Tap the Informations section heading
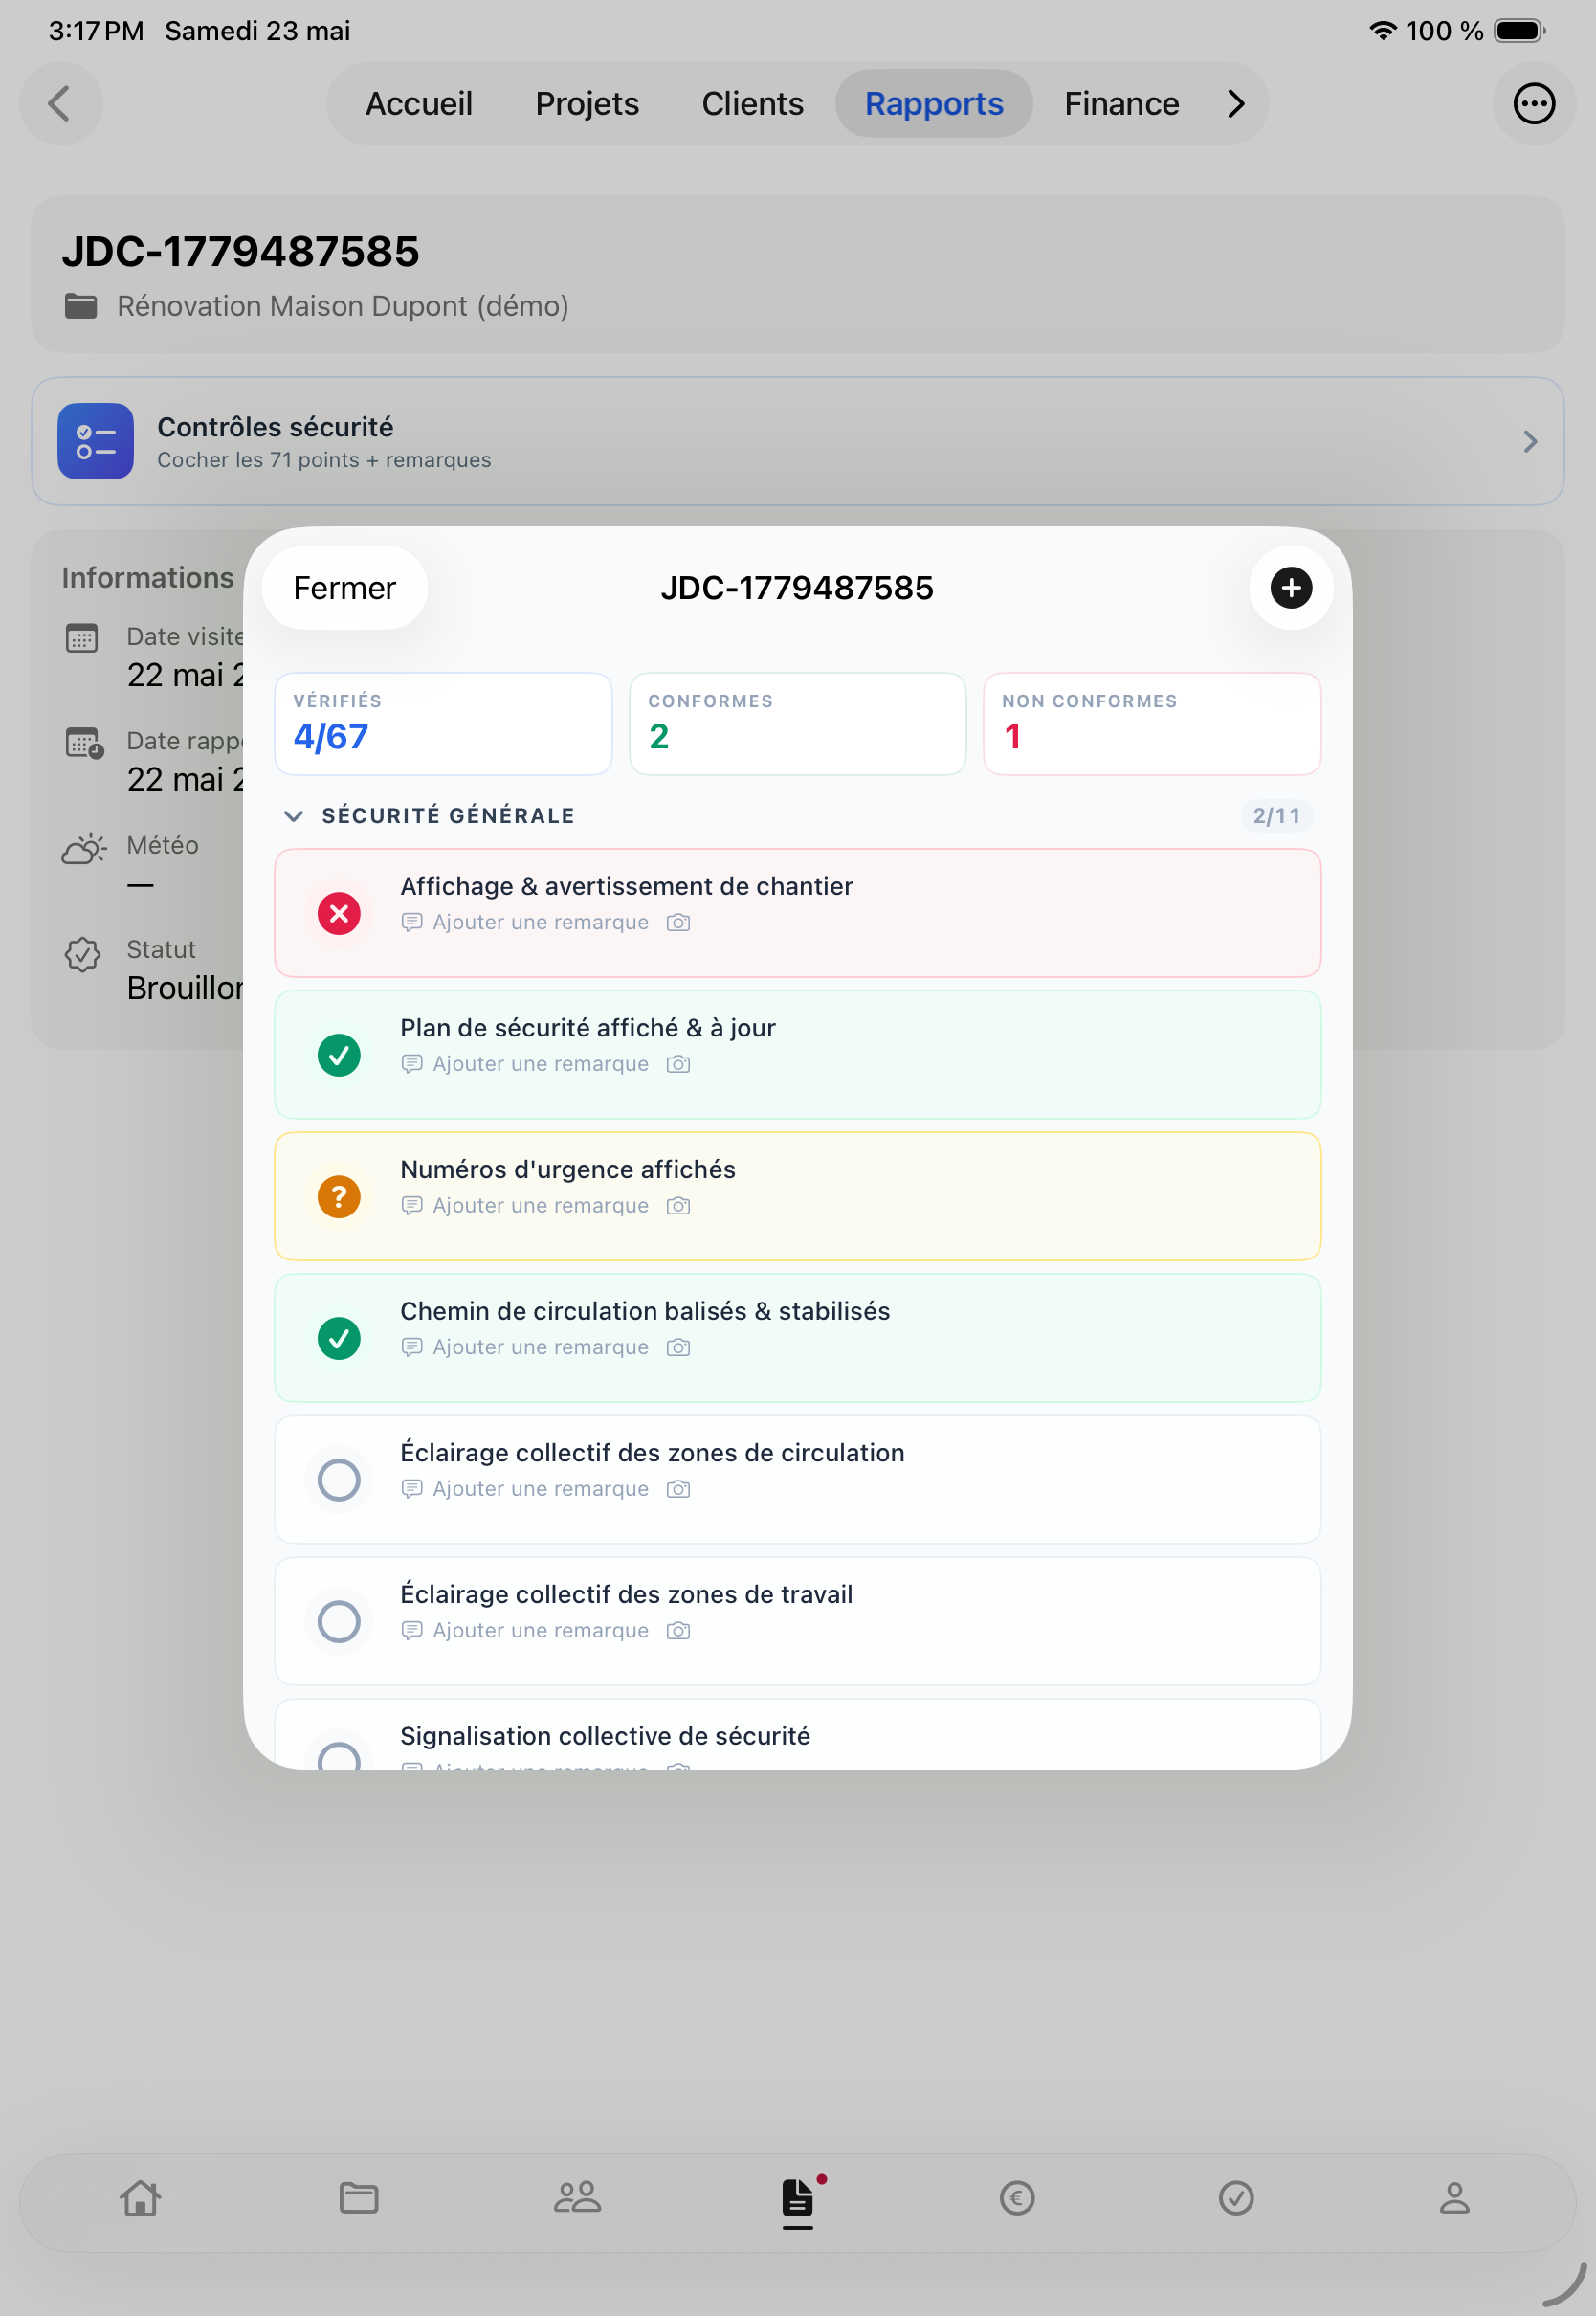Viewport: 1596px width, 2316px height. (x=147, y=577)
